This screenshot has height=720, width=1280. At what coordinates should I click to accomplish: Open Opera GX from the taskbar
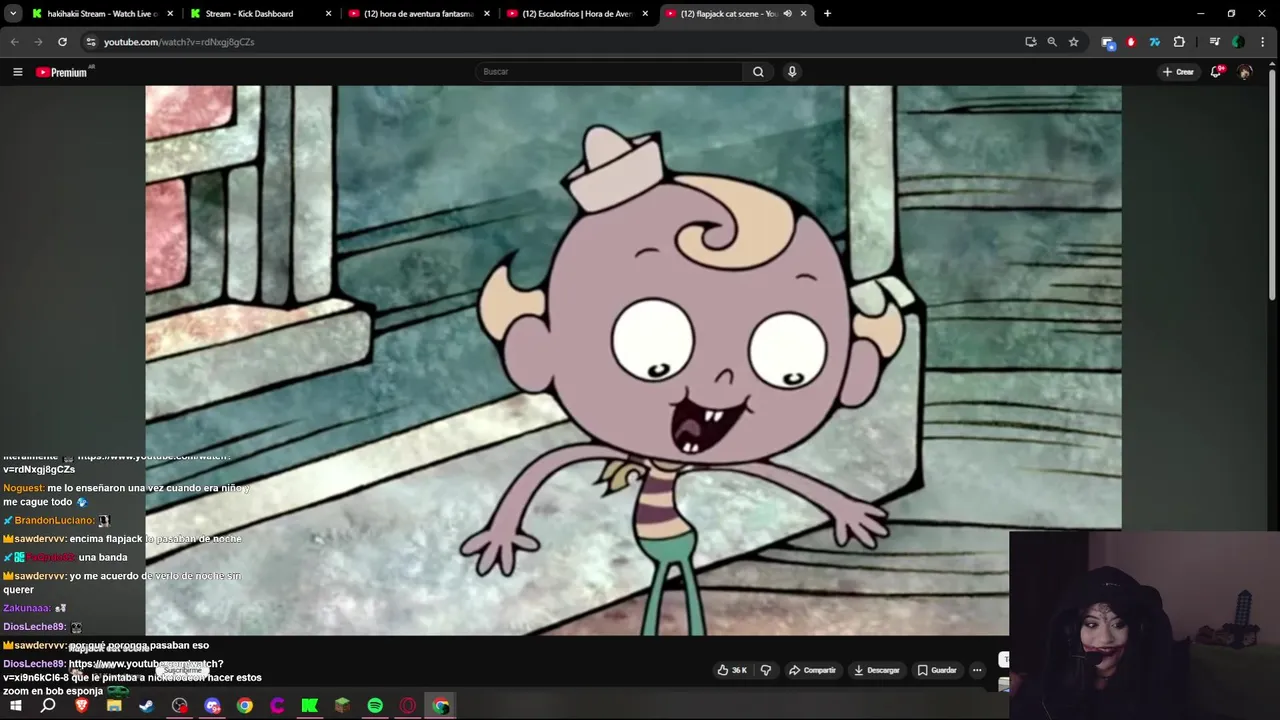tap(408, 706)
